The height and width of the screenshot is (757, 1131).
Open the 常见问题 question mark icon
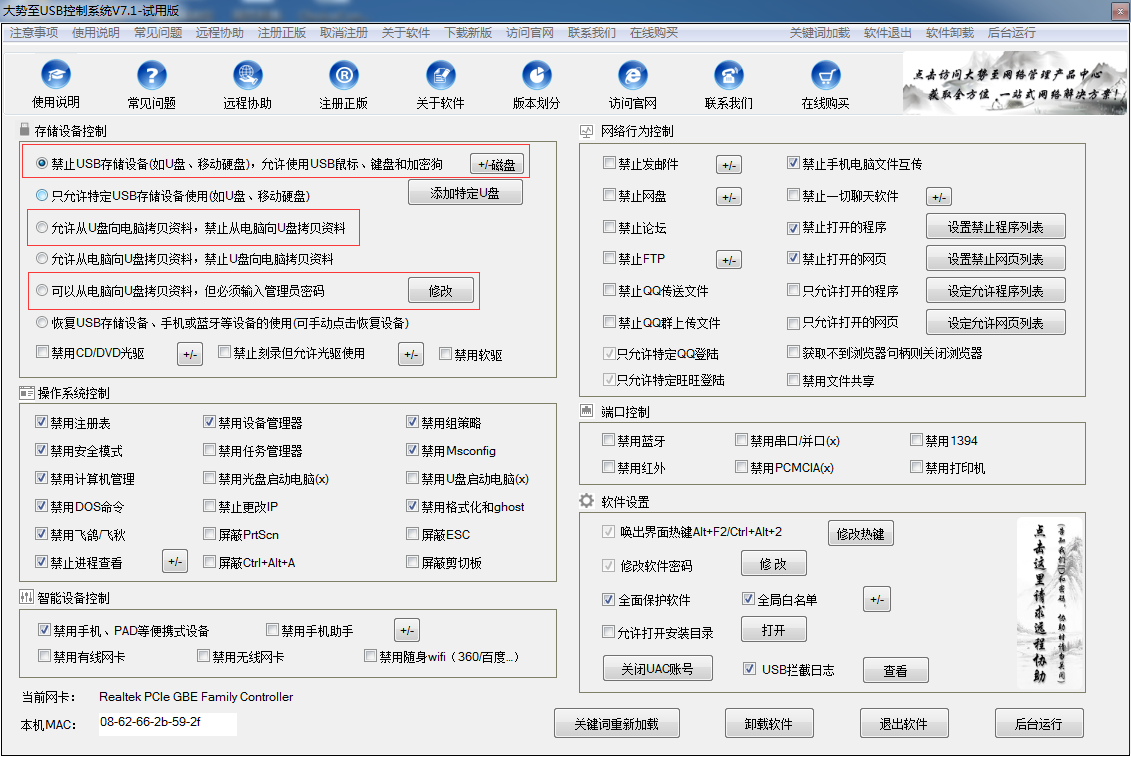pos(151,76)
